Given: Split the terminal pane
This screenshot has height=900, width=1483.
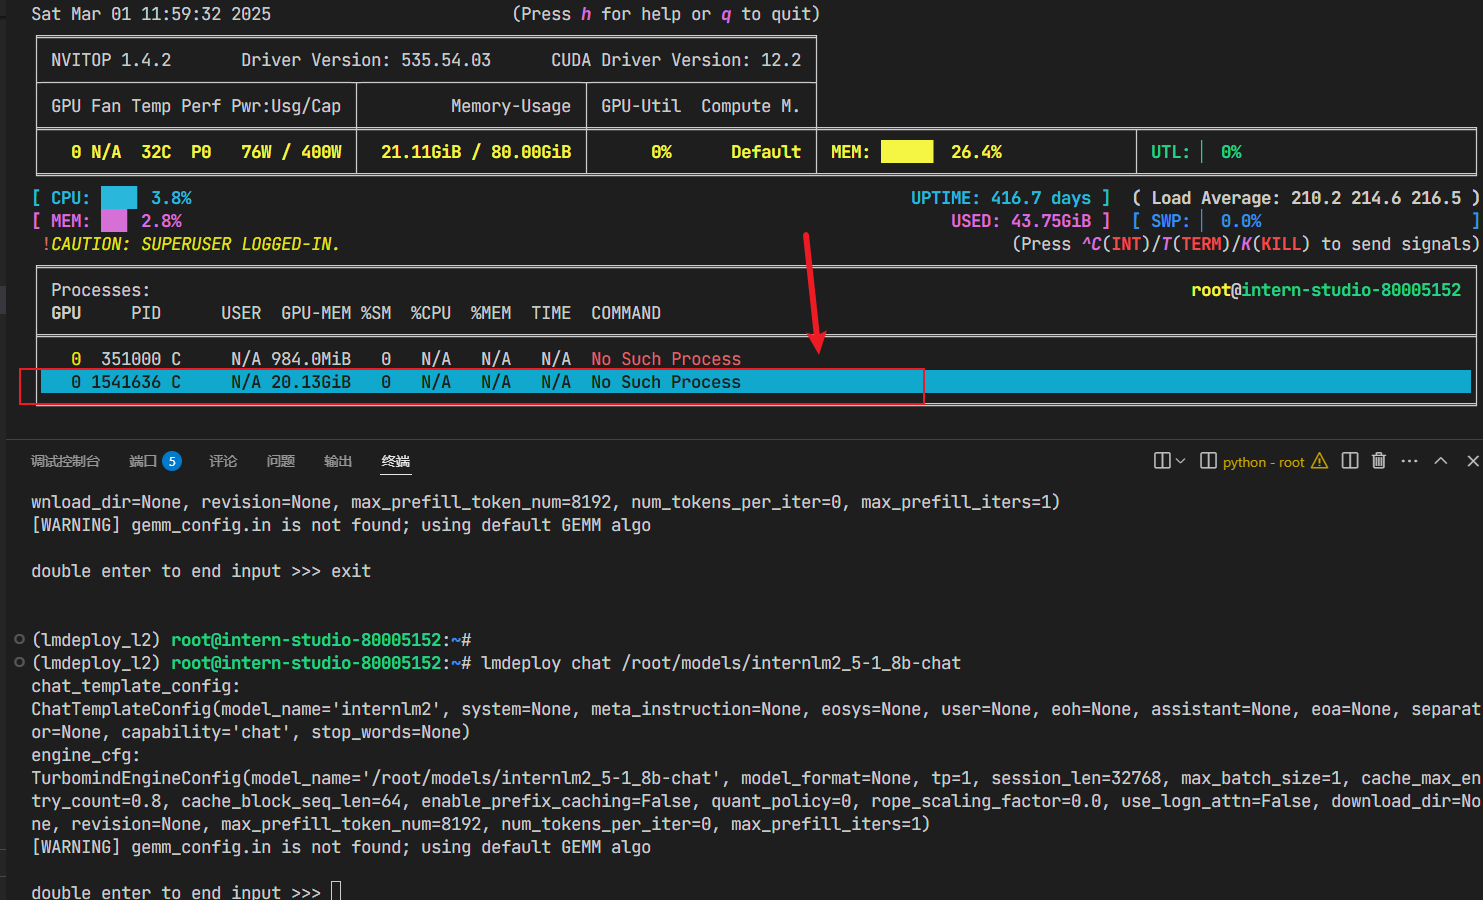Looking at the screenshot, I should [1349, 460].
